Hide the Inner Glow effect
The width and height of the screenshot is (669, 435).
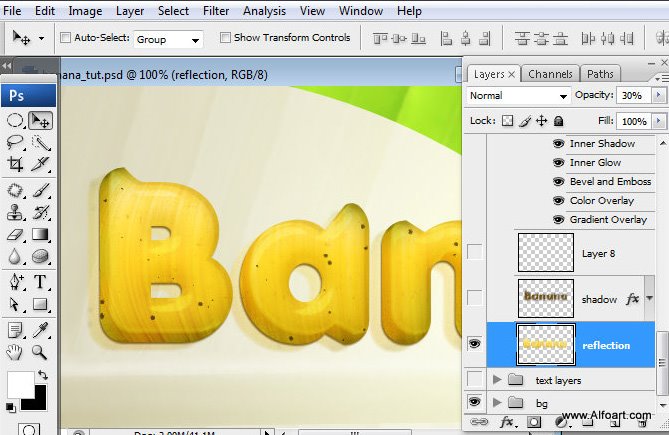click(x=558, y=162)
